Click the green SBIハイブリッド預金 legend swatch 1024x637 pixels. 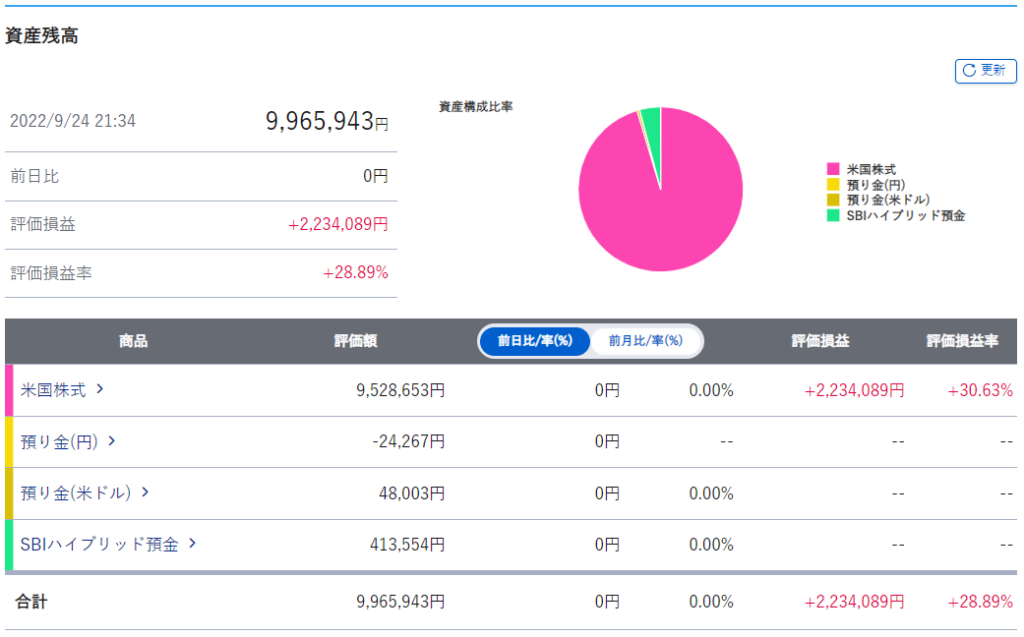pyautogui.click(x=832, y=215)
